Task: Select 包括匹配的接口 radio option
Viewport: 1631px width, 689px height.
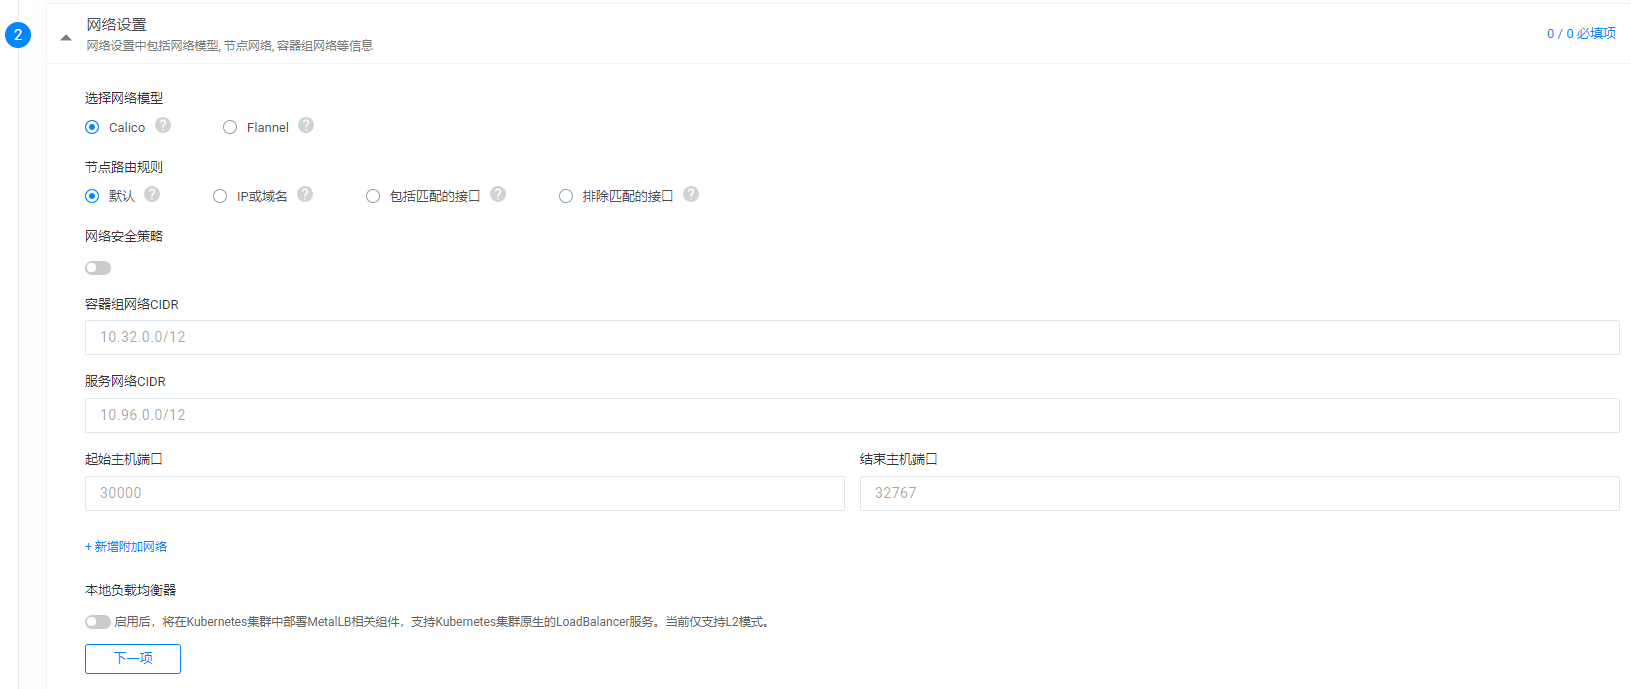Action: point(373,196)
